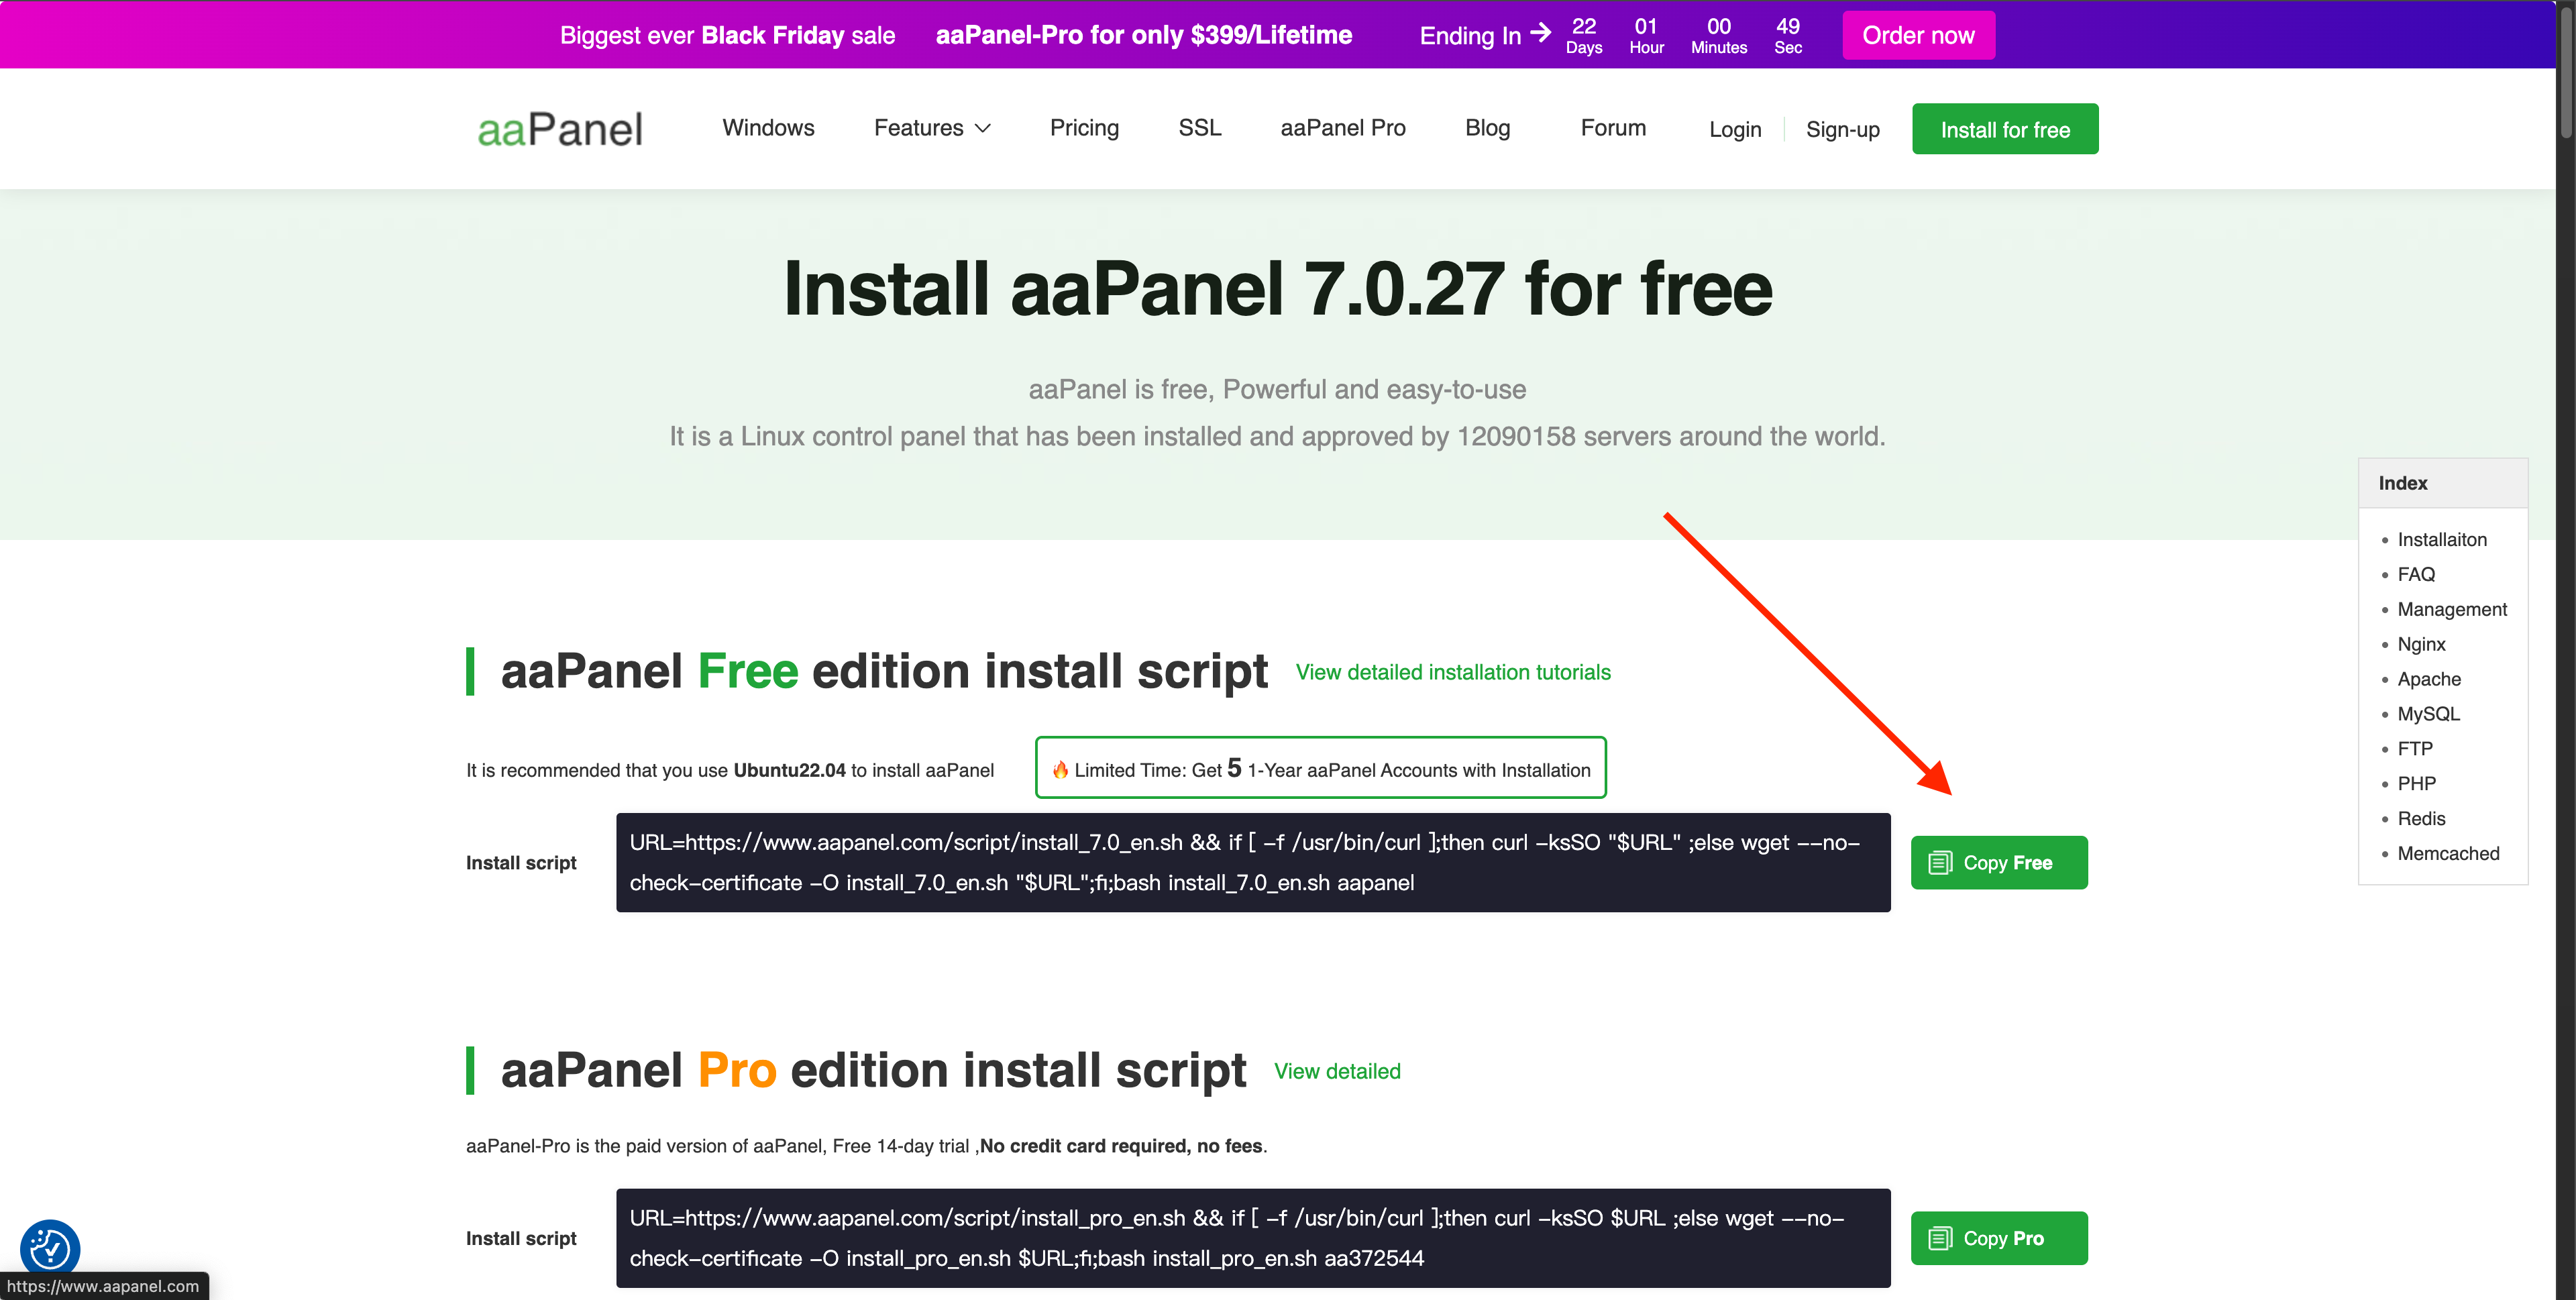Open View detailed installation tutorials link

[x=1452, y=672]
